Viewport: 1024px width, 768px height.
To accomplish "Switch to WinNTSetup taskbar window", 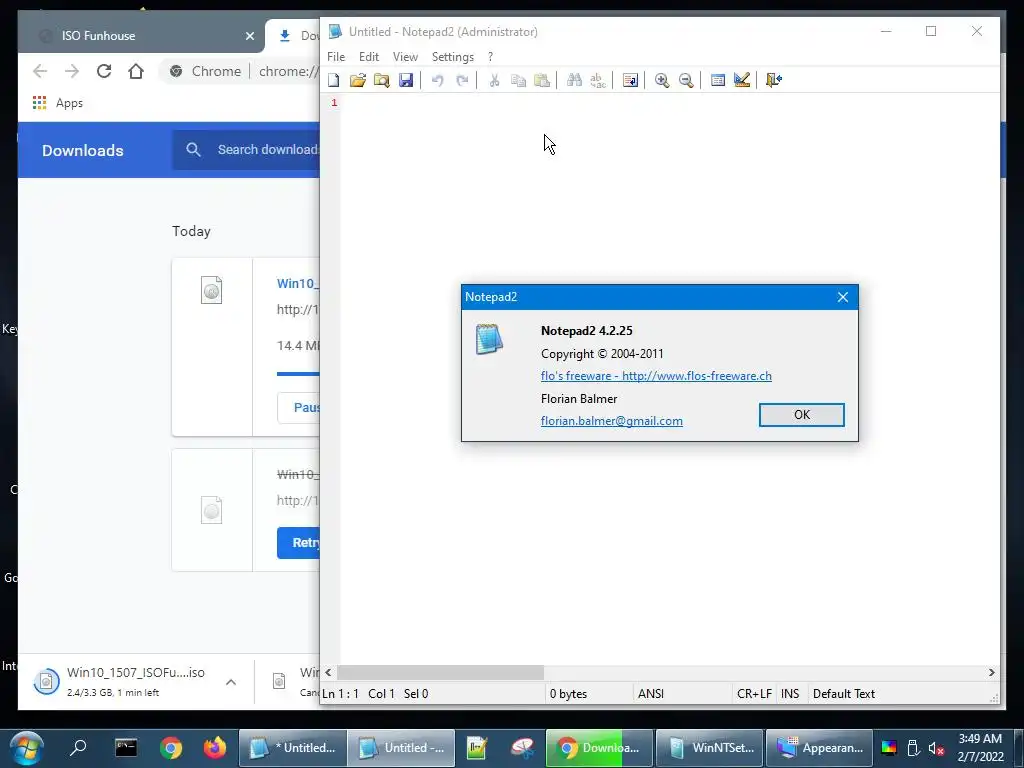I will pyautogui.click(x=710, y=748).
